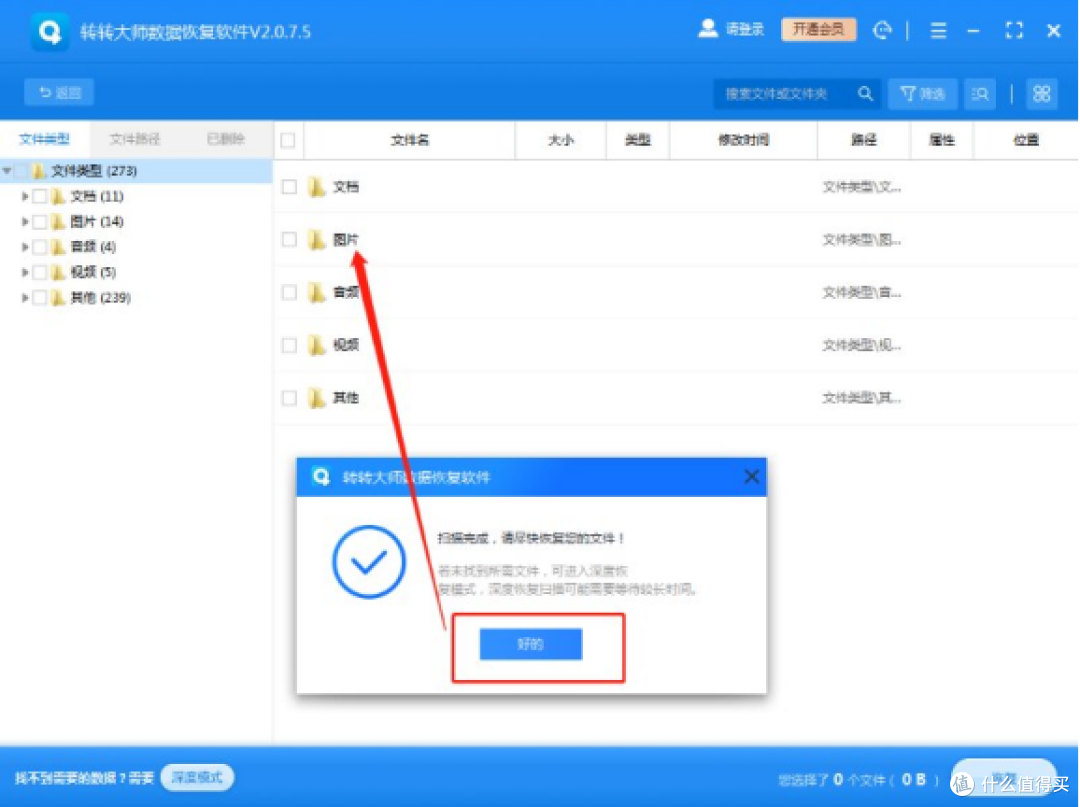Image resolution: width=1080 pixels, height=807 pixels.
Task: Check the 视频 (5) tree checkbox
Action: [40, 273]
